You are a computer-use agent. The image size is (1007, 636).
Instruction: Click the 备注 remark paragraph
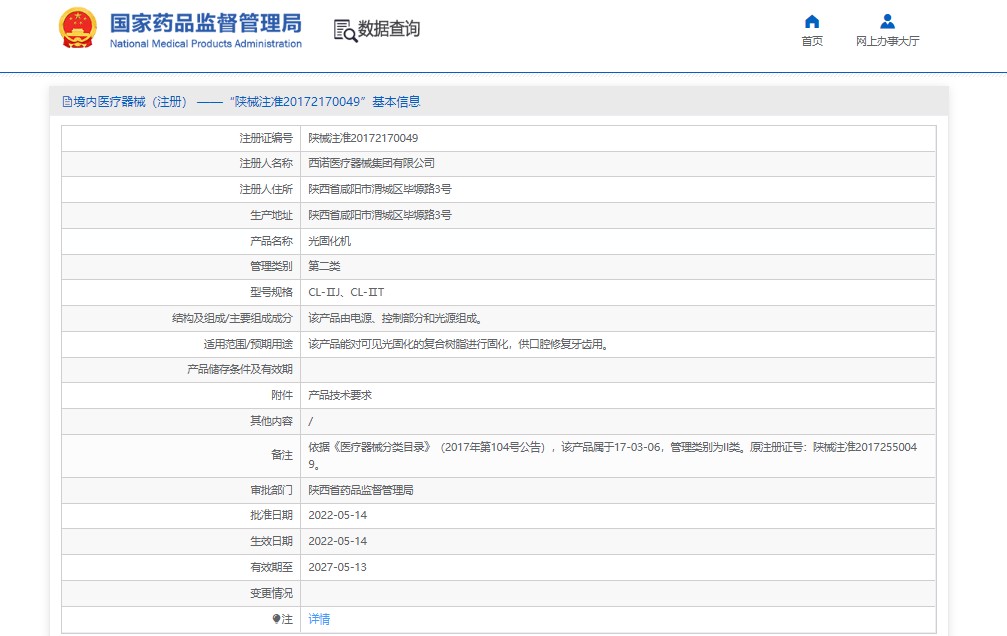coord(613,455)
